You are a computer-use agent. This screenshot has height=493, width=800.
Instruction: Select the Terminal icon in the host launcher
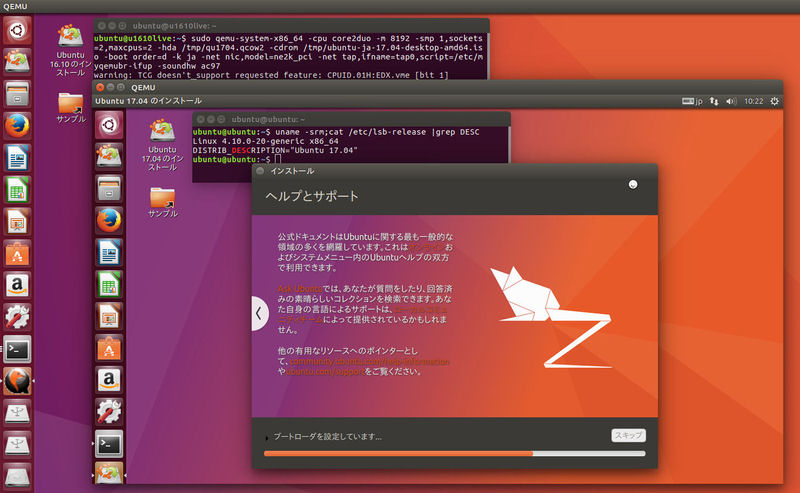[17, 349]
